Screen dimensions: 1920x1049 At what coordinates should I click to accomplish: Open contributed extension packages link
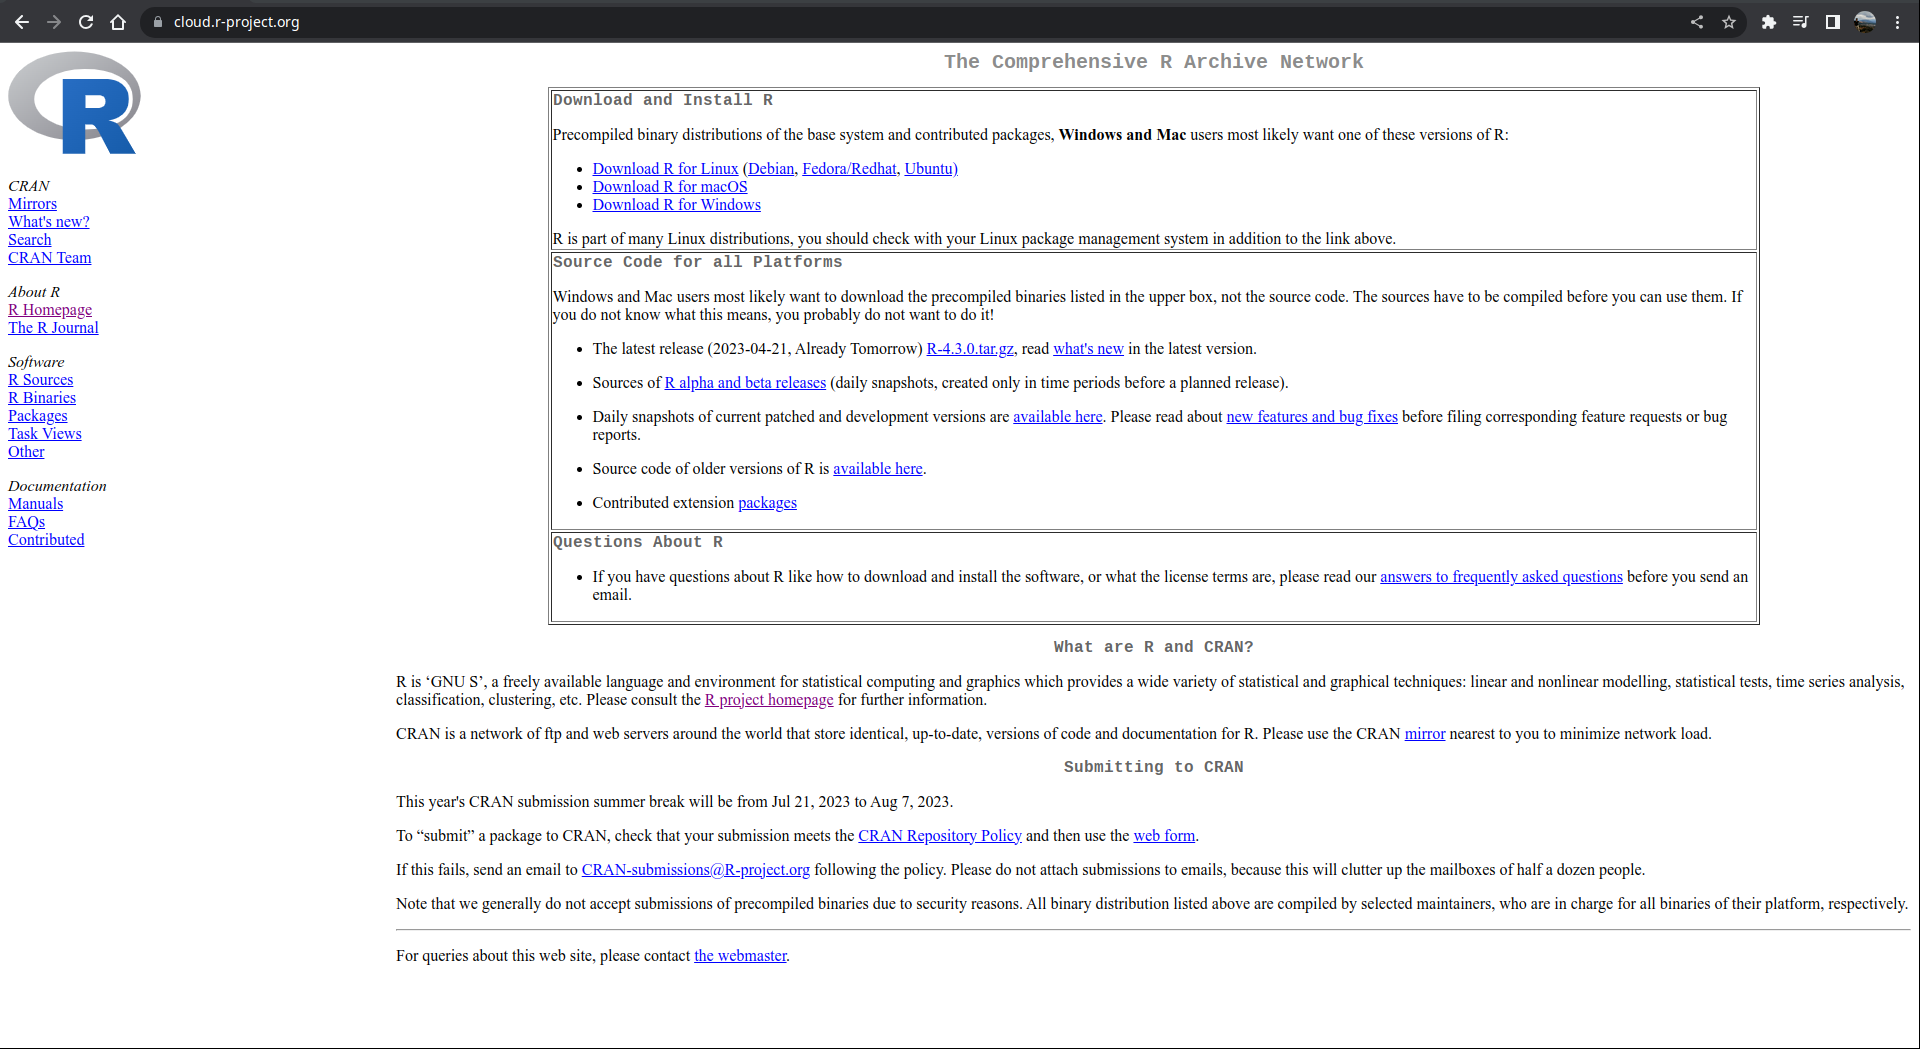pos(767,503)
